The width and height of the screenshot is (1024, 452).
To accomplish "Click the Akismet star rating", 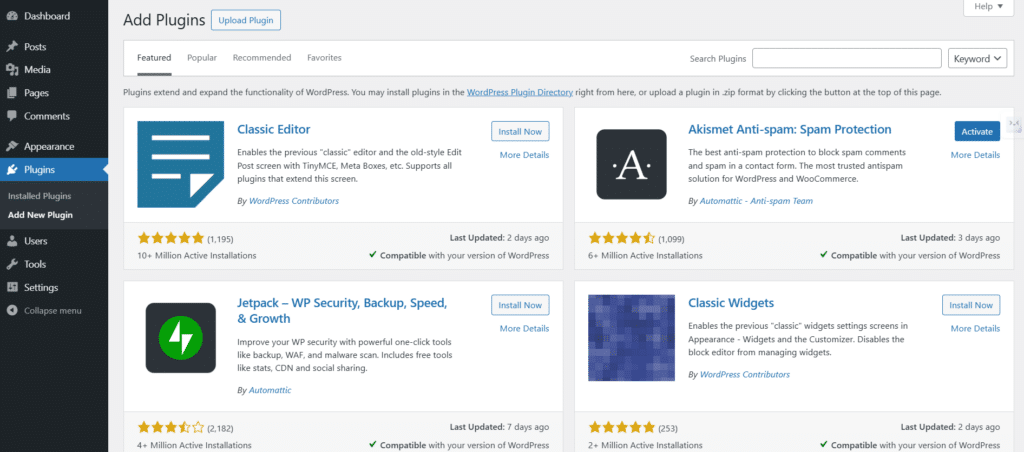I will coord(621,238).
